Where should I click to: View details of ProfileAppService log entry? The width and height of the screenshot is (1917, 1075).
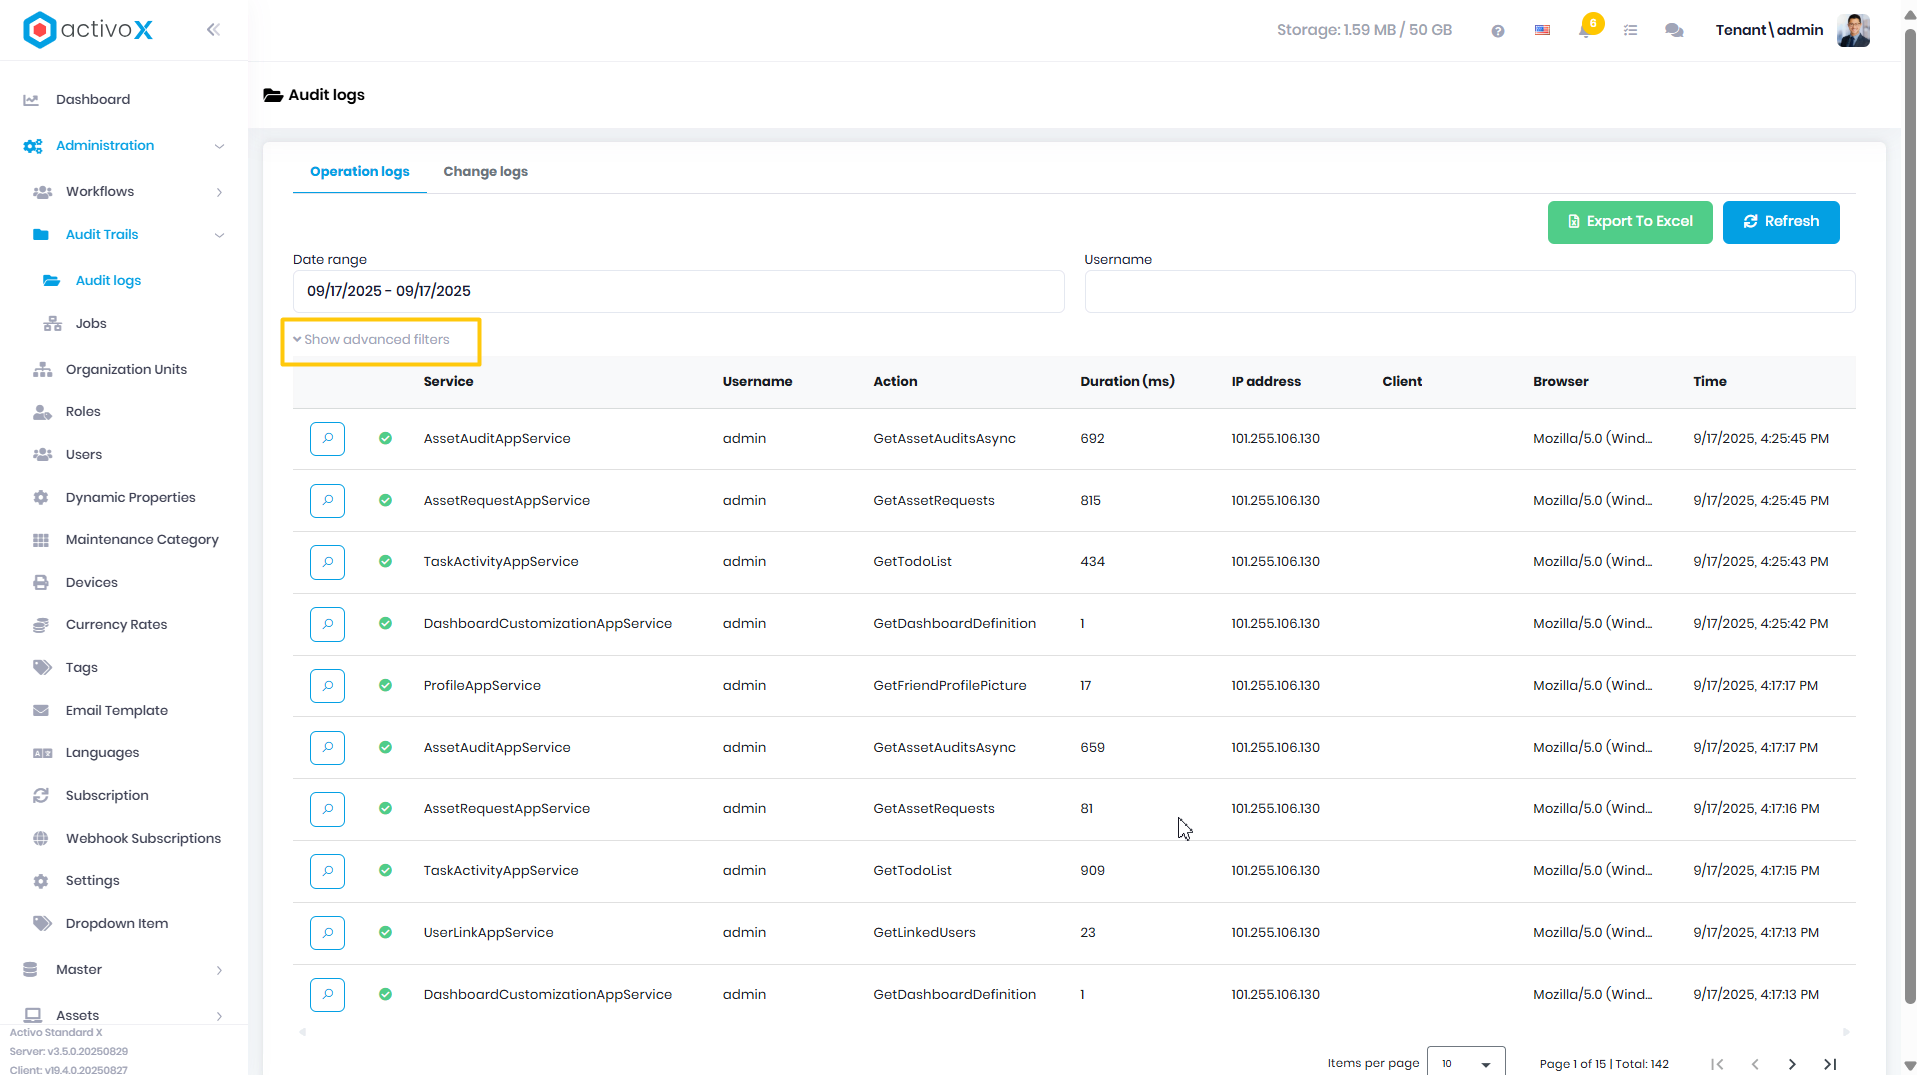tap(327, 686)
